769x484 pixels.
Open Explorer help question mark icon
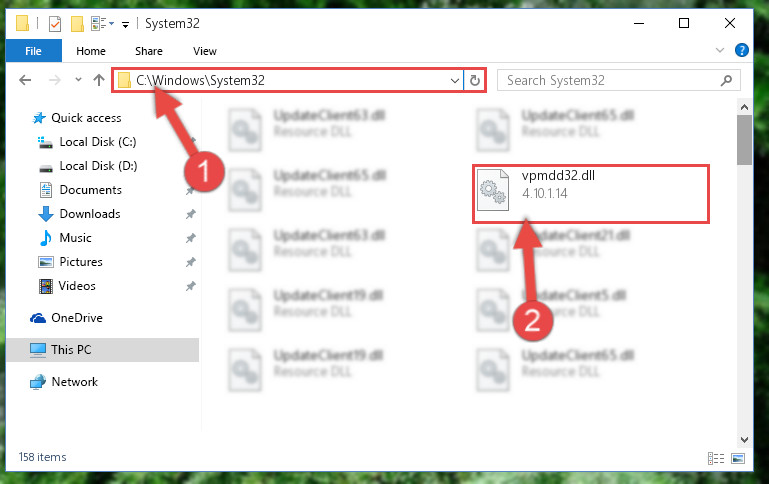742,50
